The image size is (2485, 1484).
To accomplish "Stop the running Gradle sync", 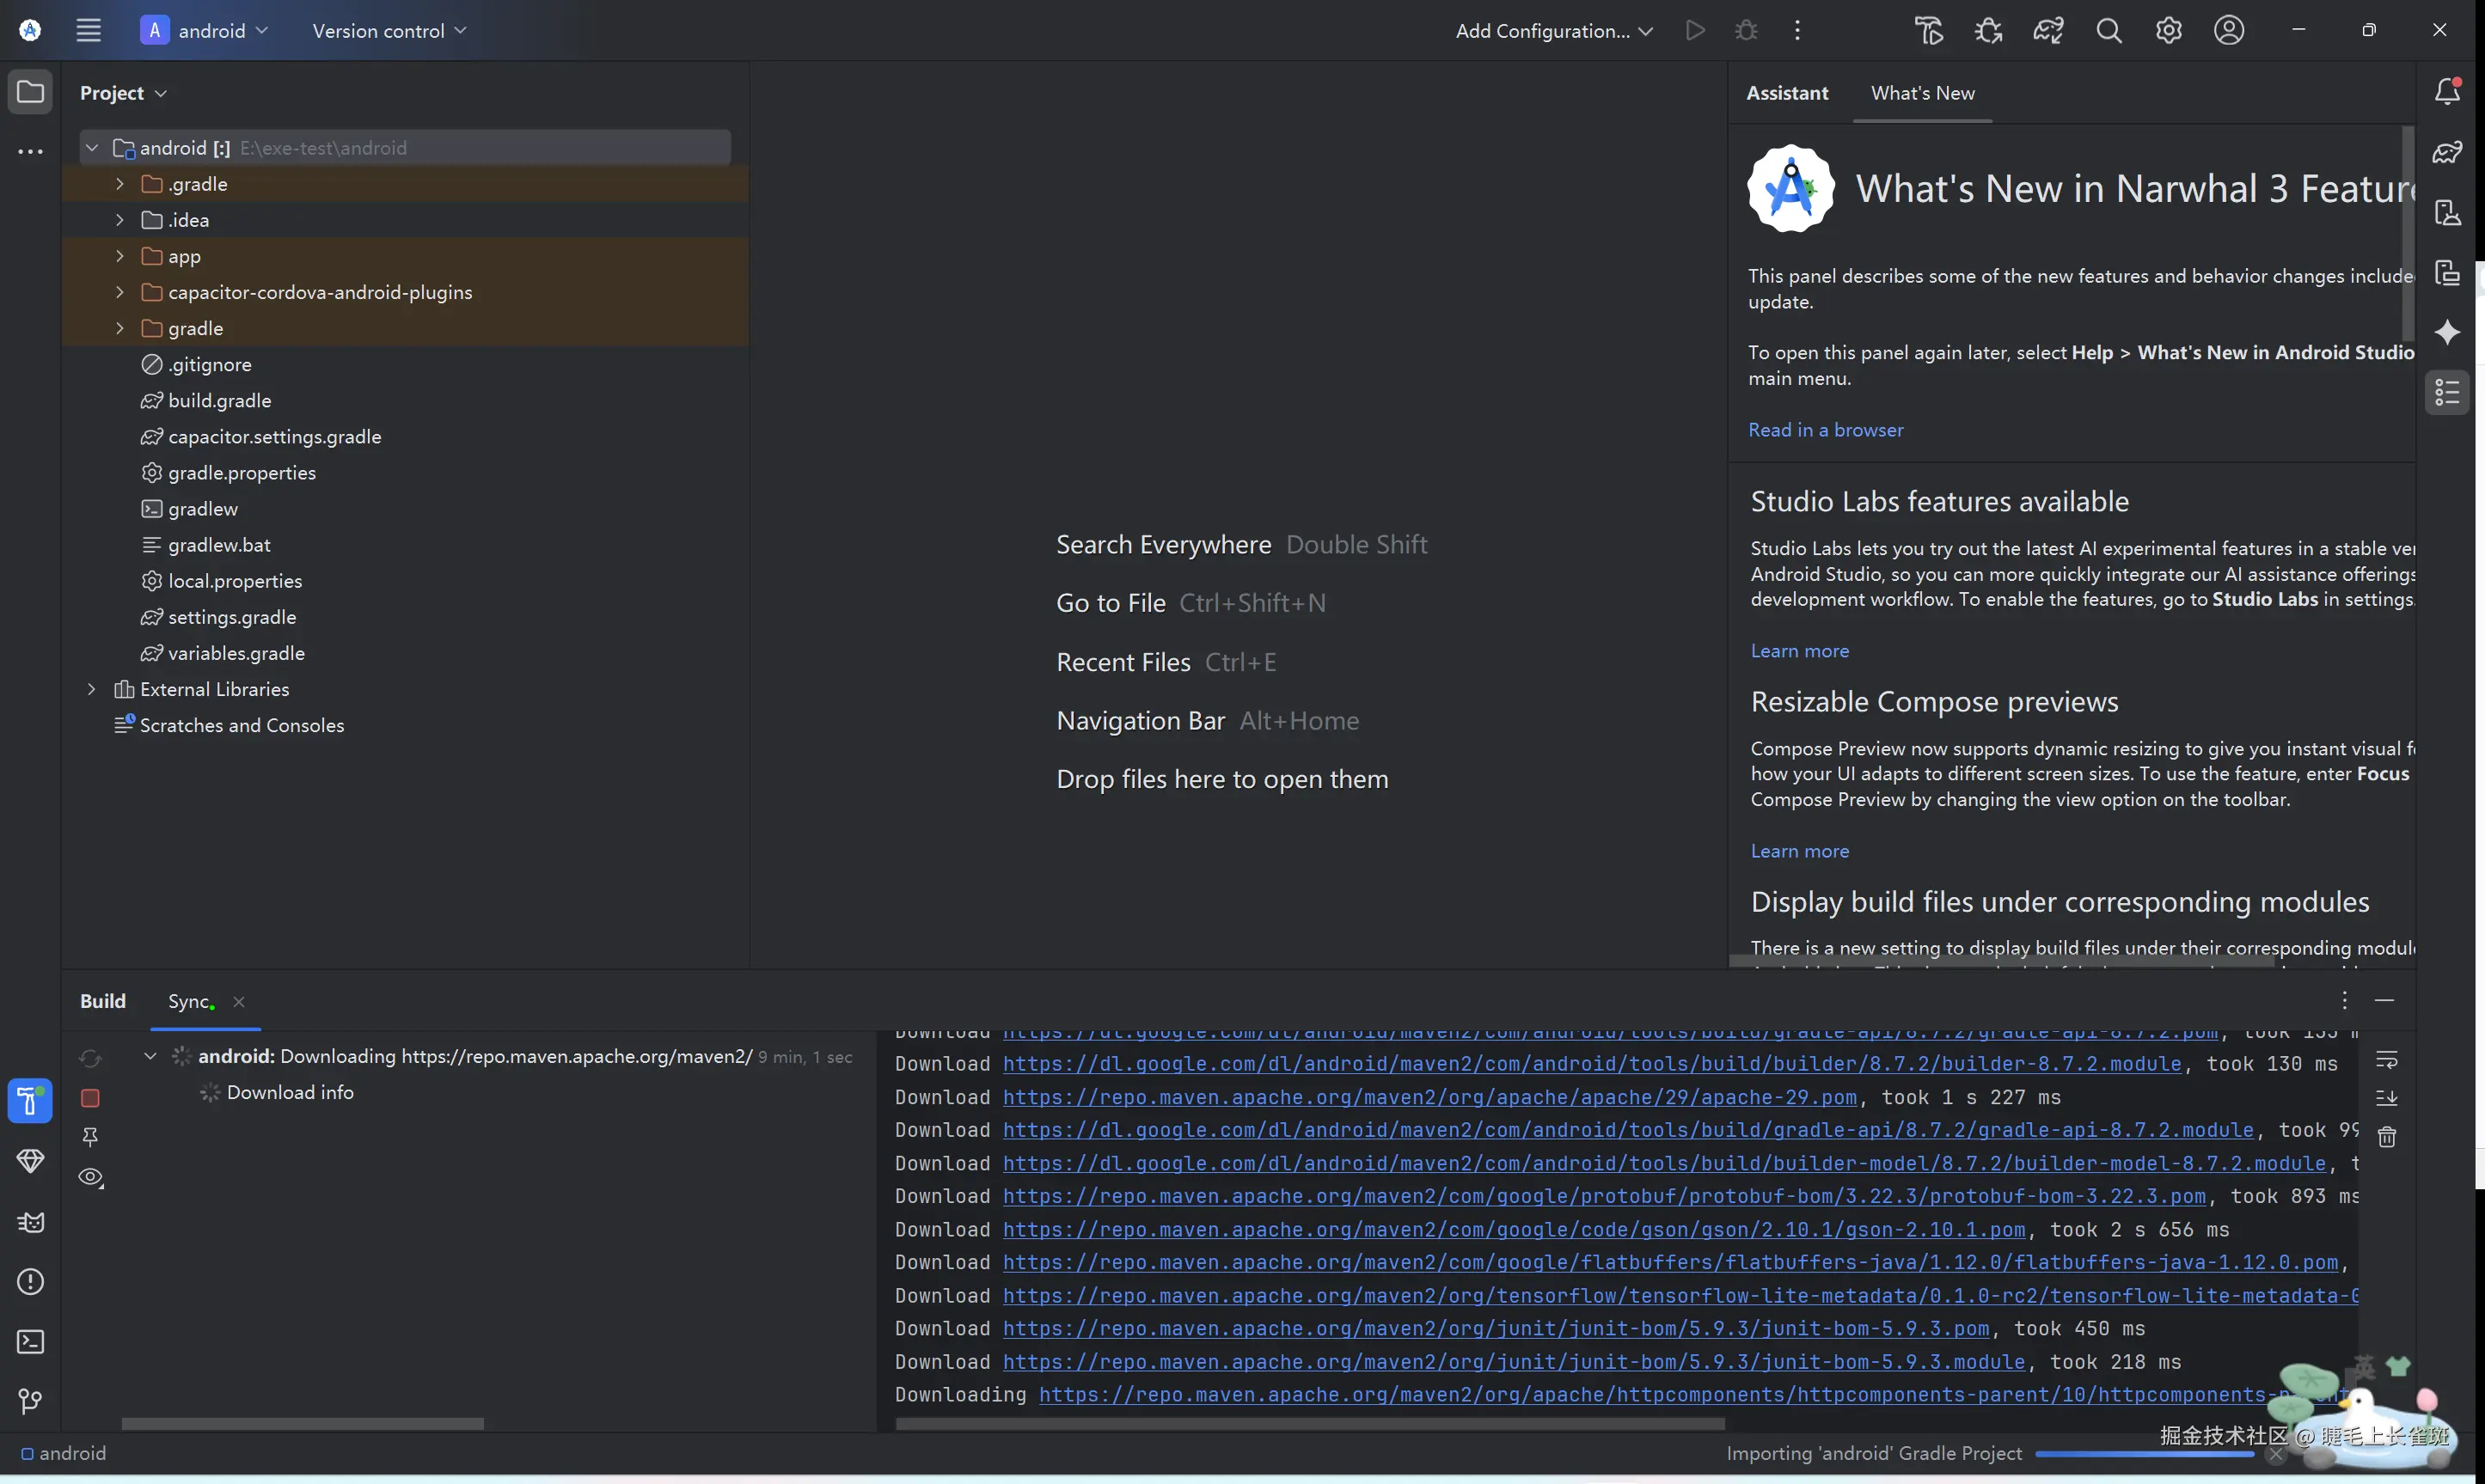I will tap(90, 1098).
